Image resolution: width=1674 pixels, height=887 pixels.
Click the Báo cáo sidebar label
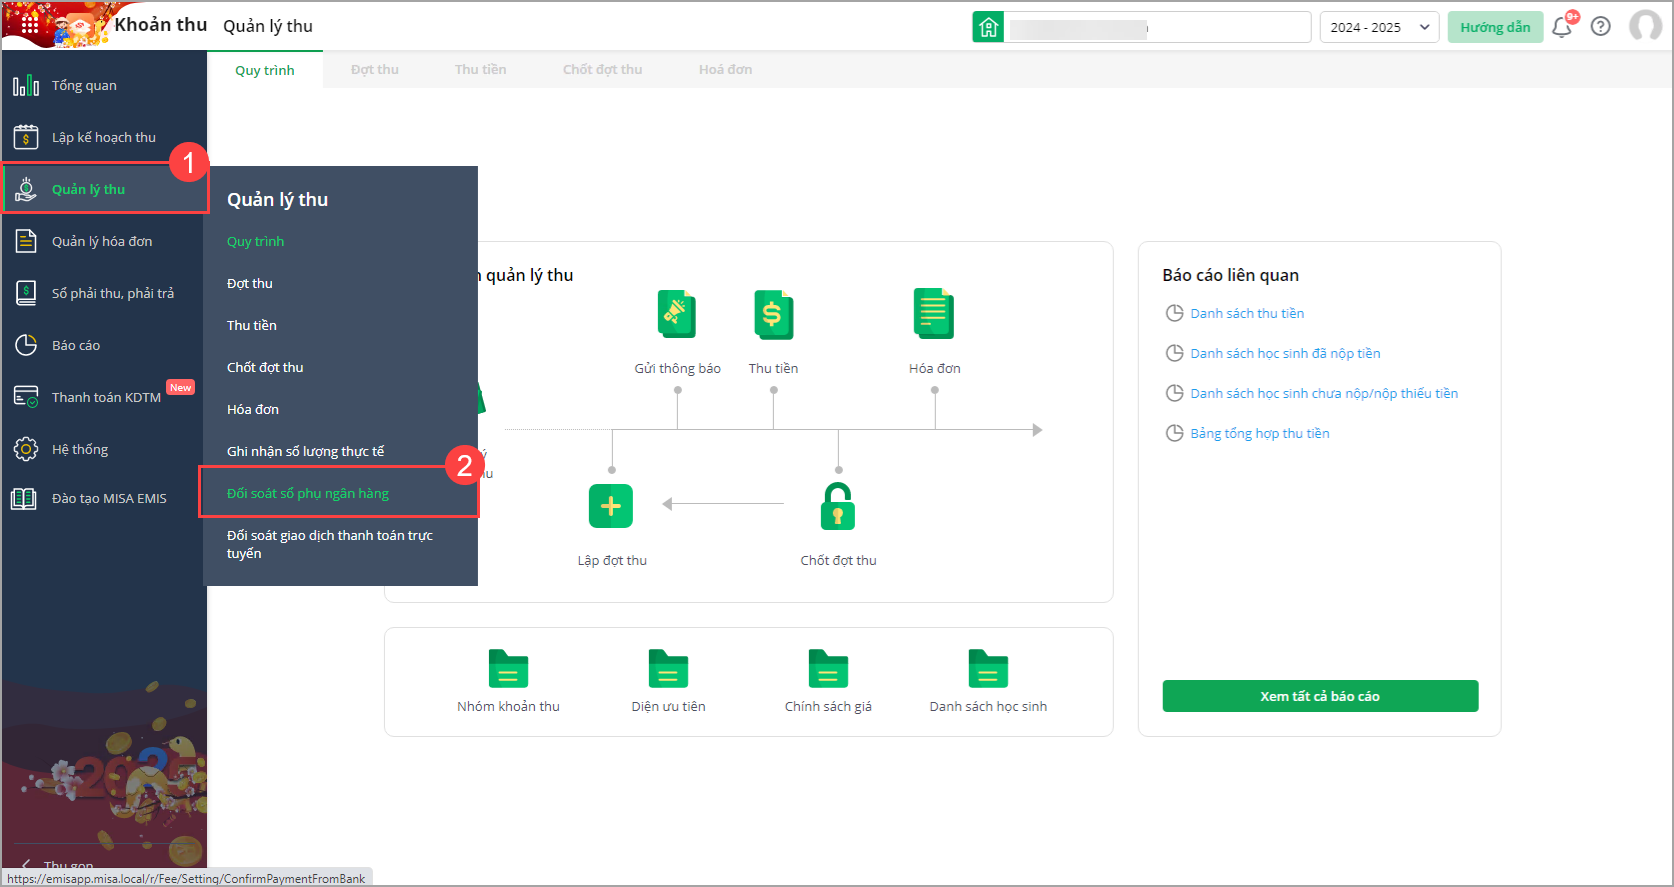tap(76, 345)
